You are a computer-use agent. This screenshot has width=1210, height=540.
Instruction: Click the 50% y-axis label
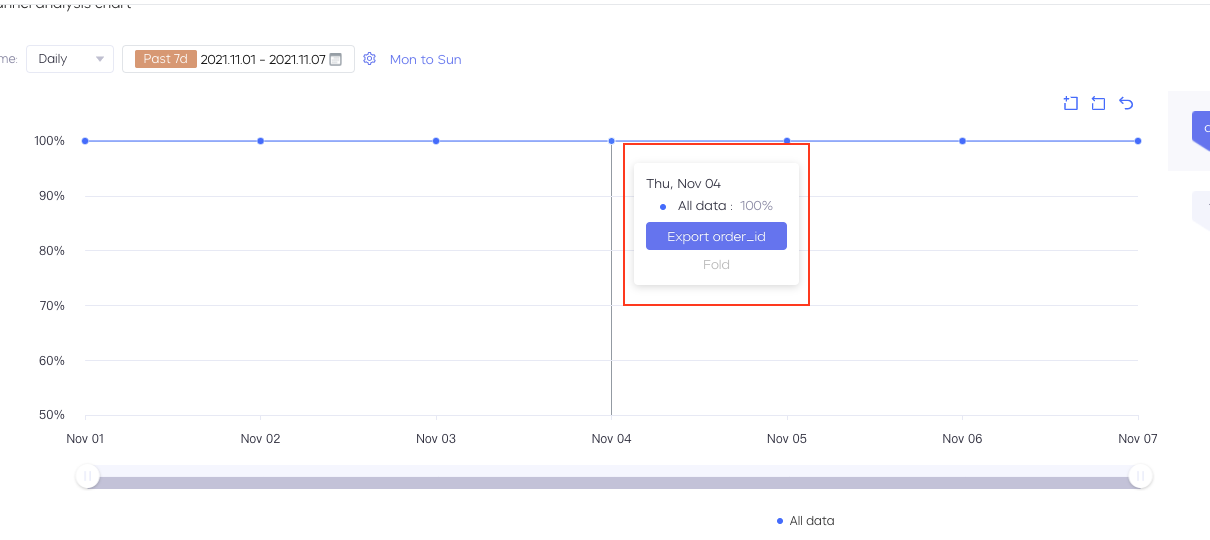pos(52,415)
